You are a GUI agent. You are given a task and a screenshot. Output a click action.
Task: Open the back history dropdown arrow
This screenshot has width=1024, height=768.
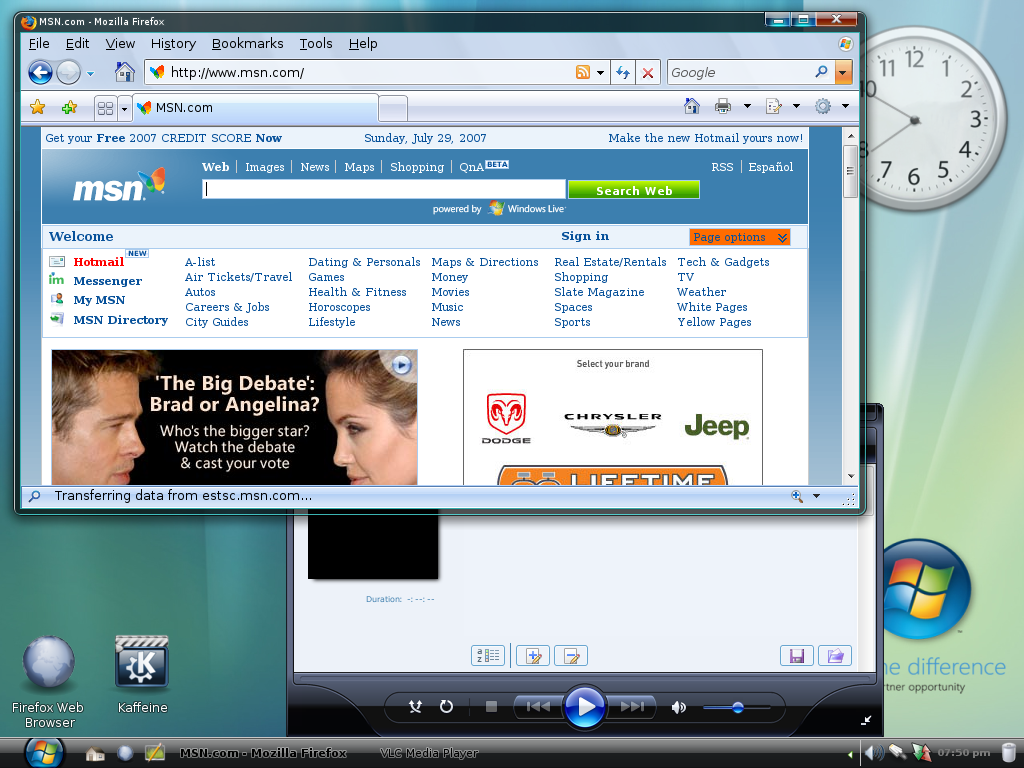click(x=91, y=74)
